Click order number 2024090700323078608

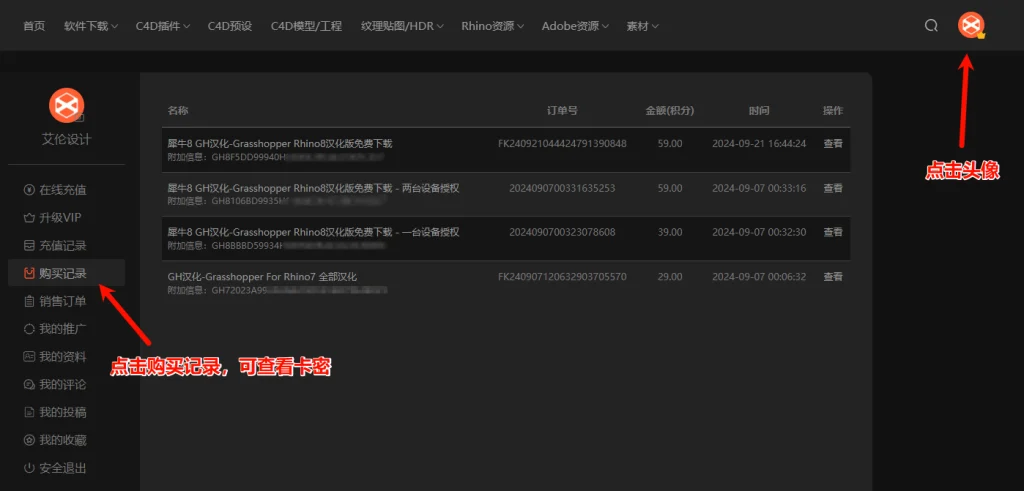[x=562, y=232]
